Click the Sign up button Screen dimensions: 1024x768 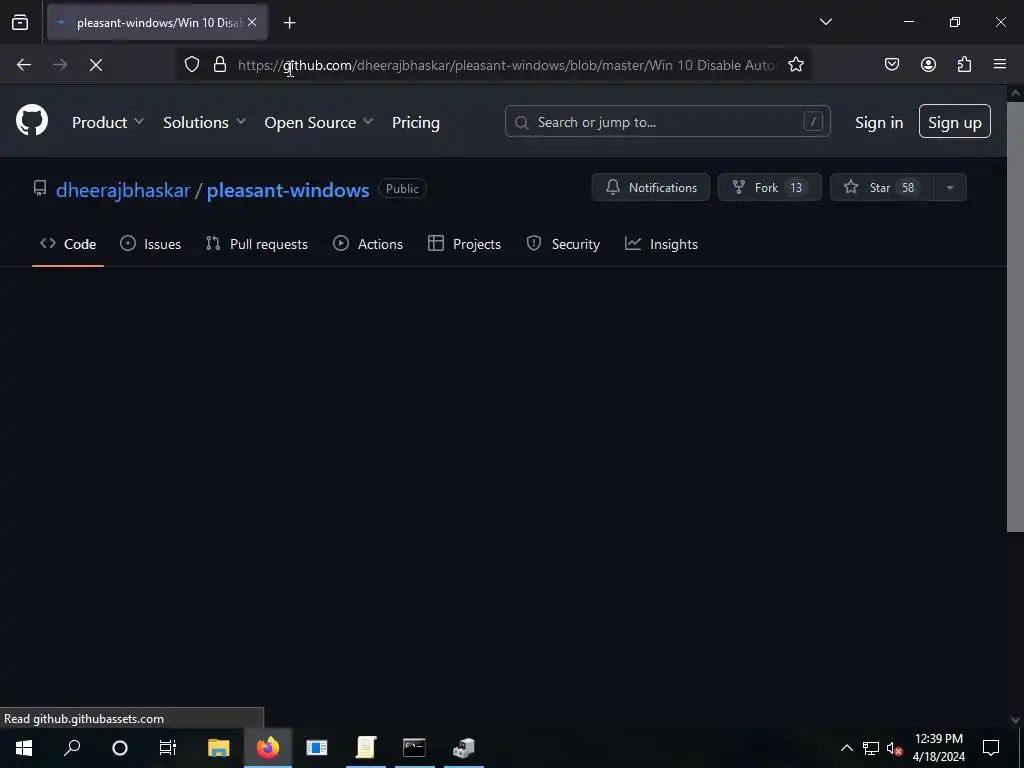[954, 121]
